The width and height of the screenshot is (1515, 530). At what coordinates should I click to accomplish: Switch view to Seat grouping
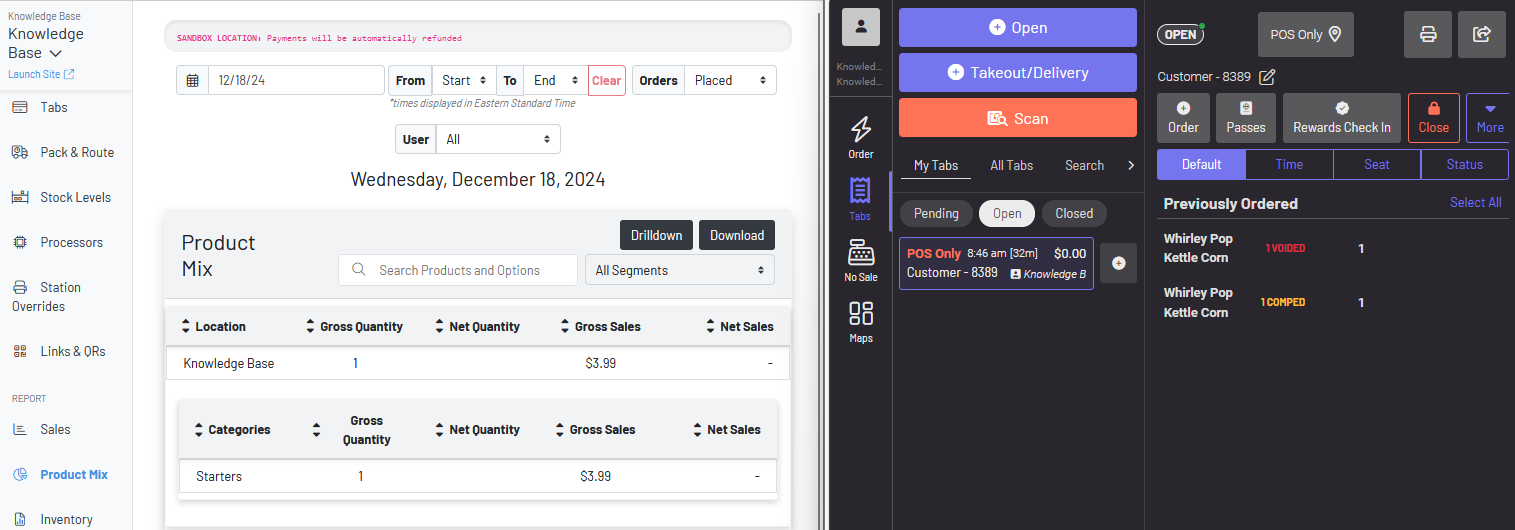coord(1376,164)
